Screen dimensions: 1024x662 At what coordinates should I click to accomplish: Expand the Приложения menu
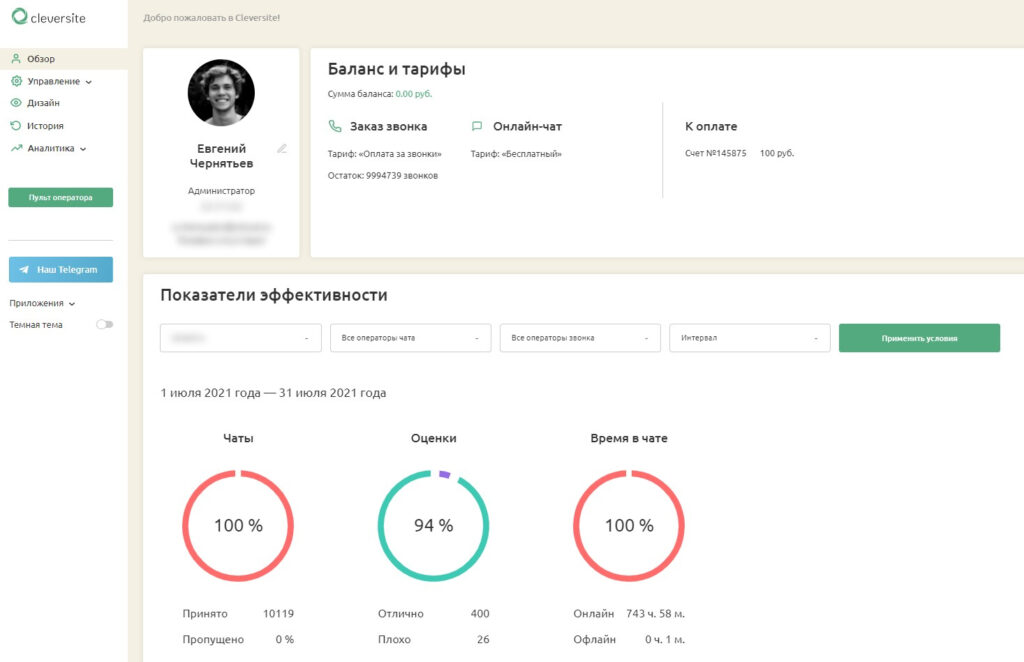click(42, 304)
